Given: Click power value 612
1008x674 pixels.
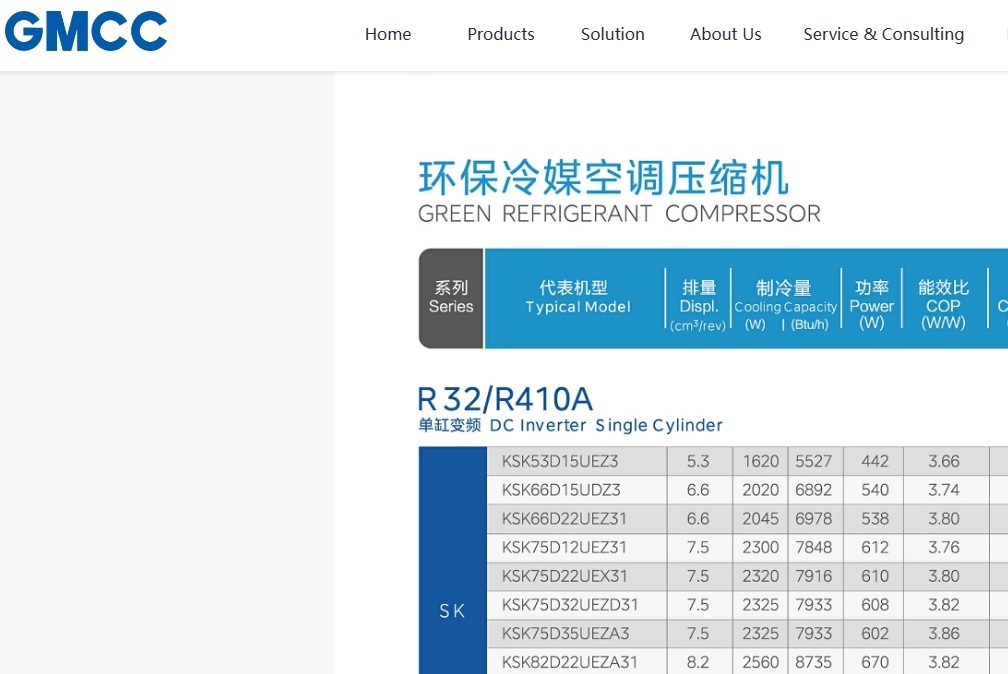Looking at the screenshot, I should (875, 547).
